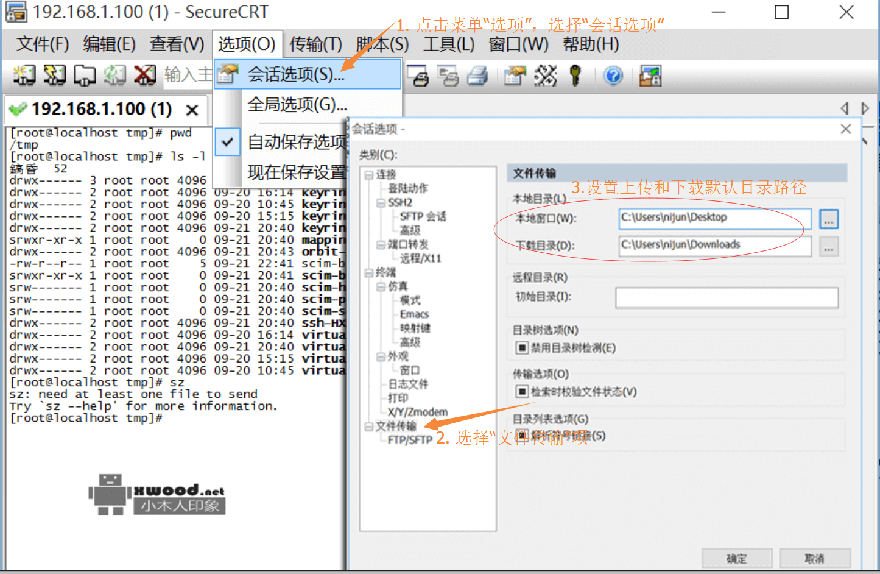Toggle 检索时校验文件状态(V) checkbox

click(x=522, y=392)
